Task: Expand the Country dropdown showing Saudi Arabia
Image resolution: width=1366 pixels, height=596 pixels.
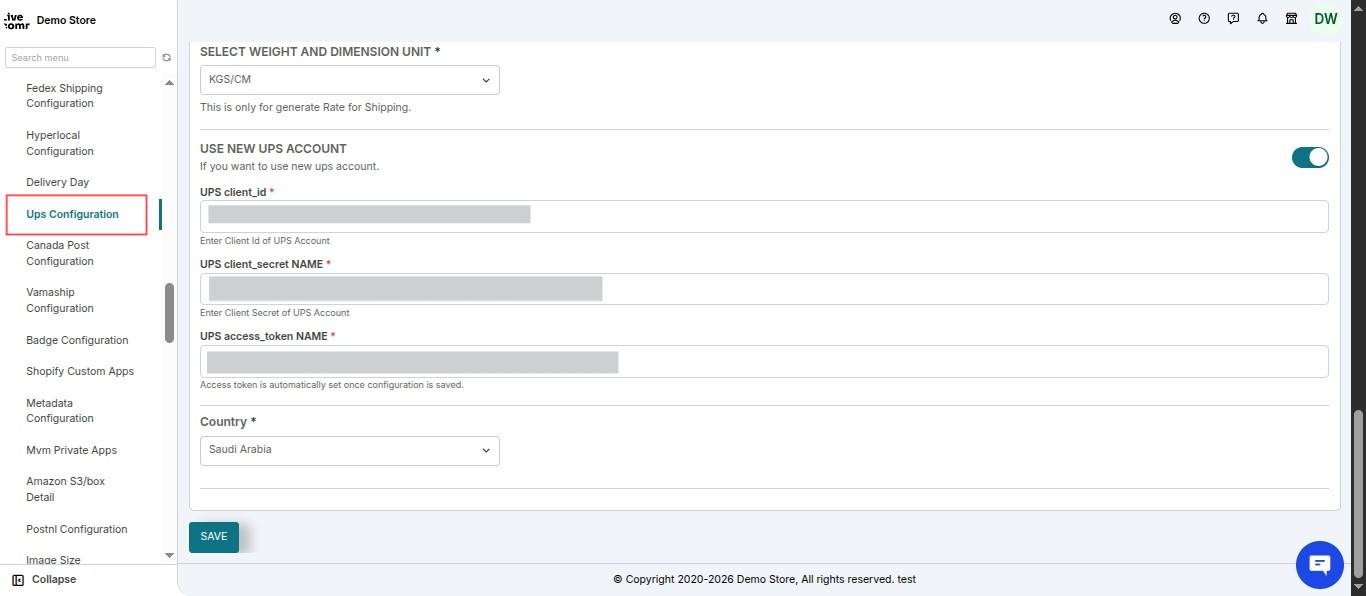Action: 349,450
